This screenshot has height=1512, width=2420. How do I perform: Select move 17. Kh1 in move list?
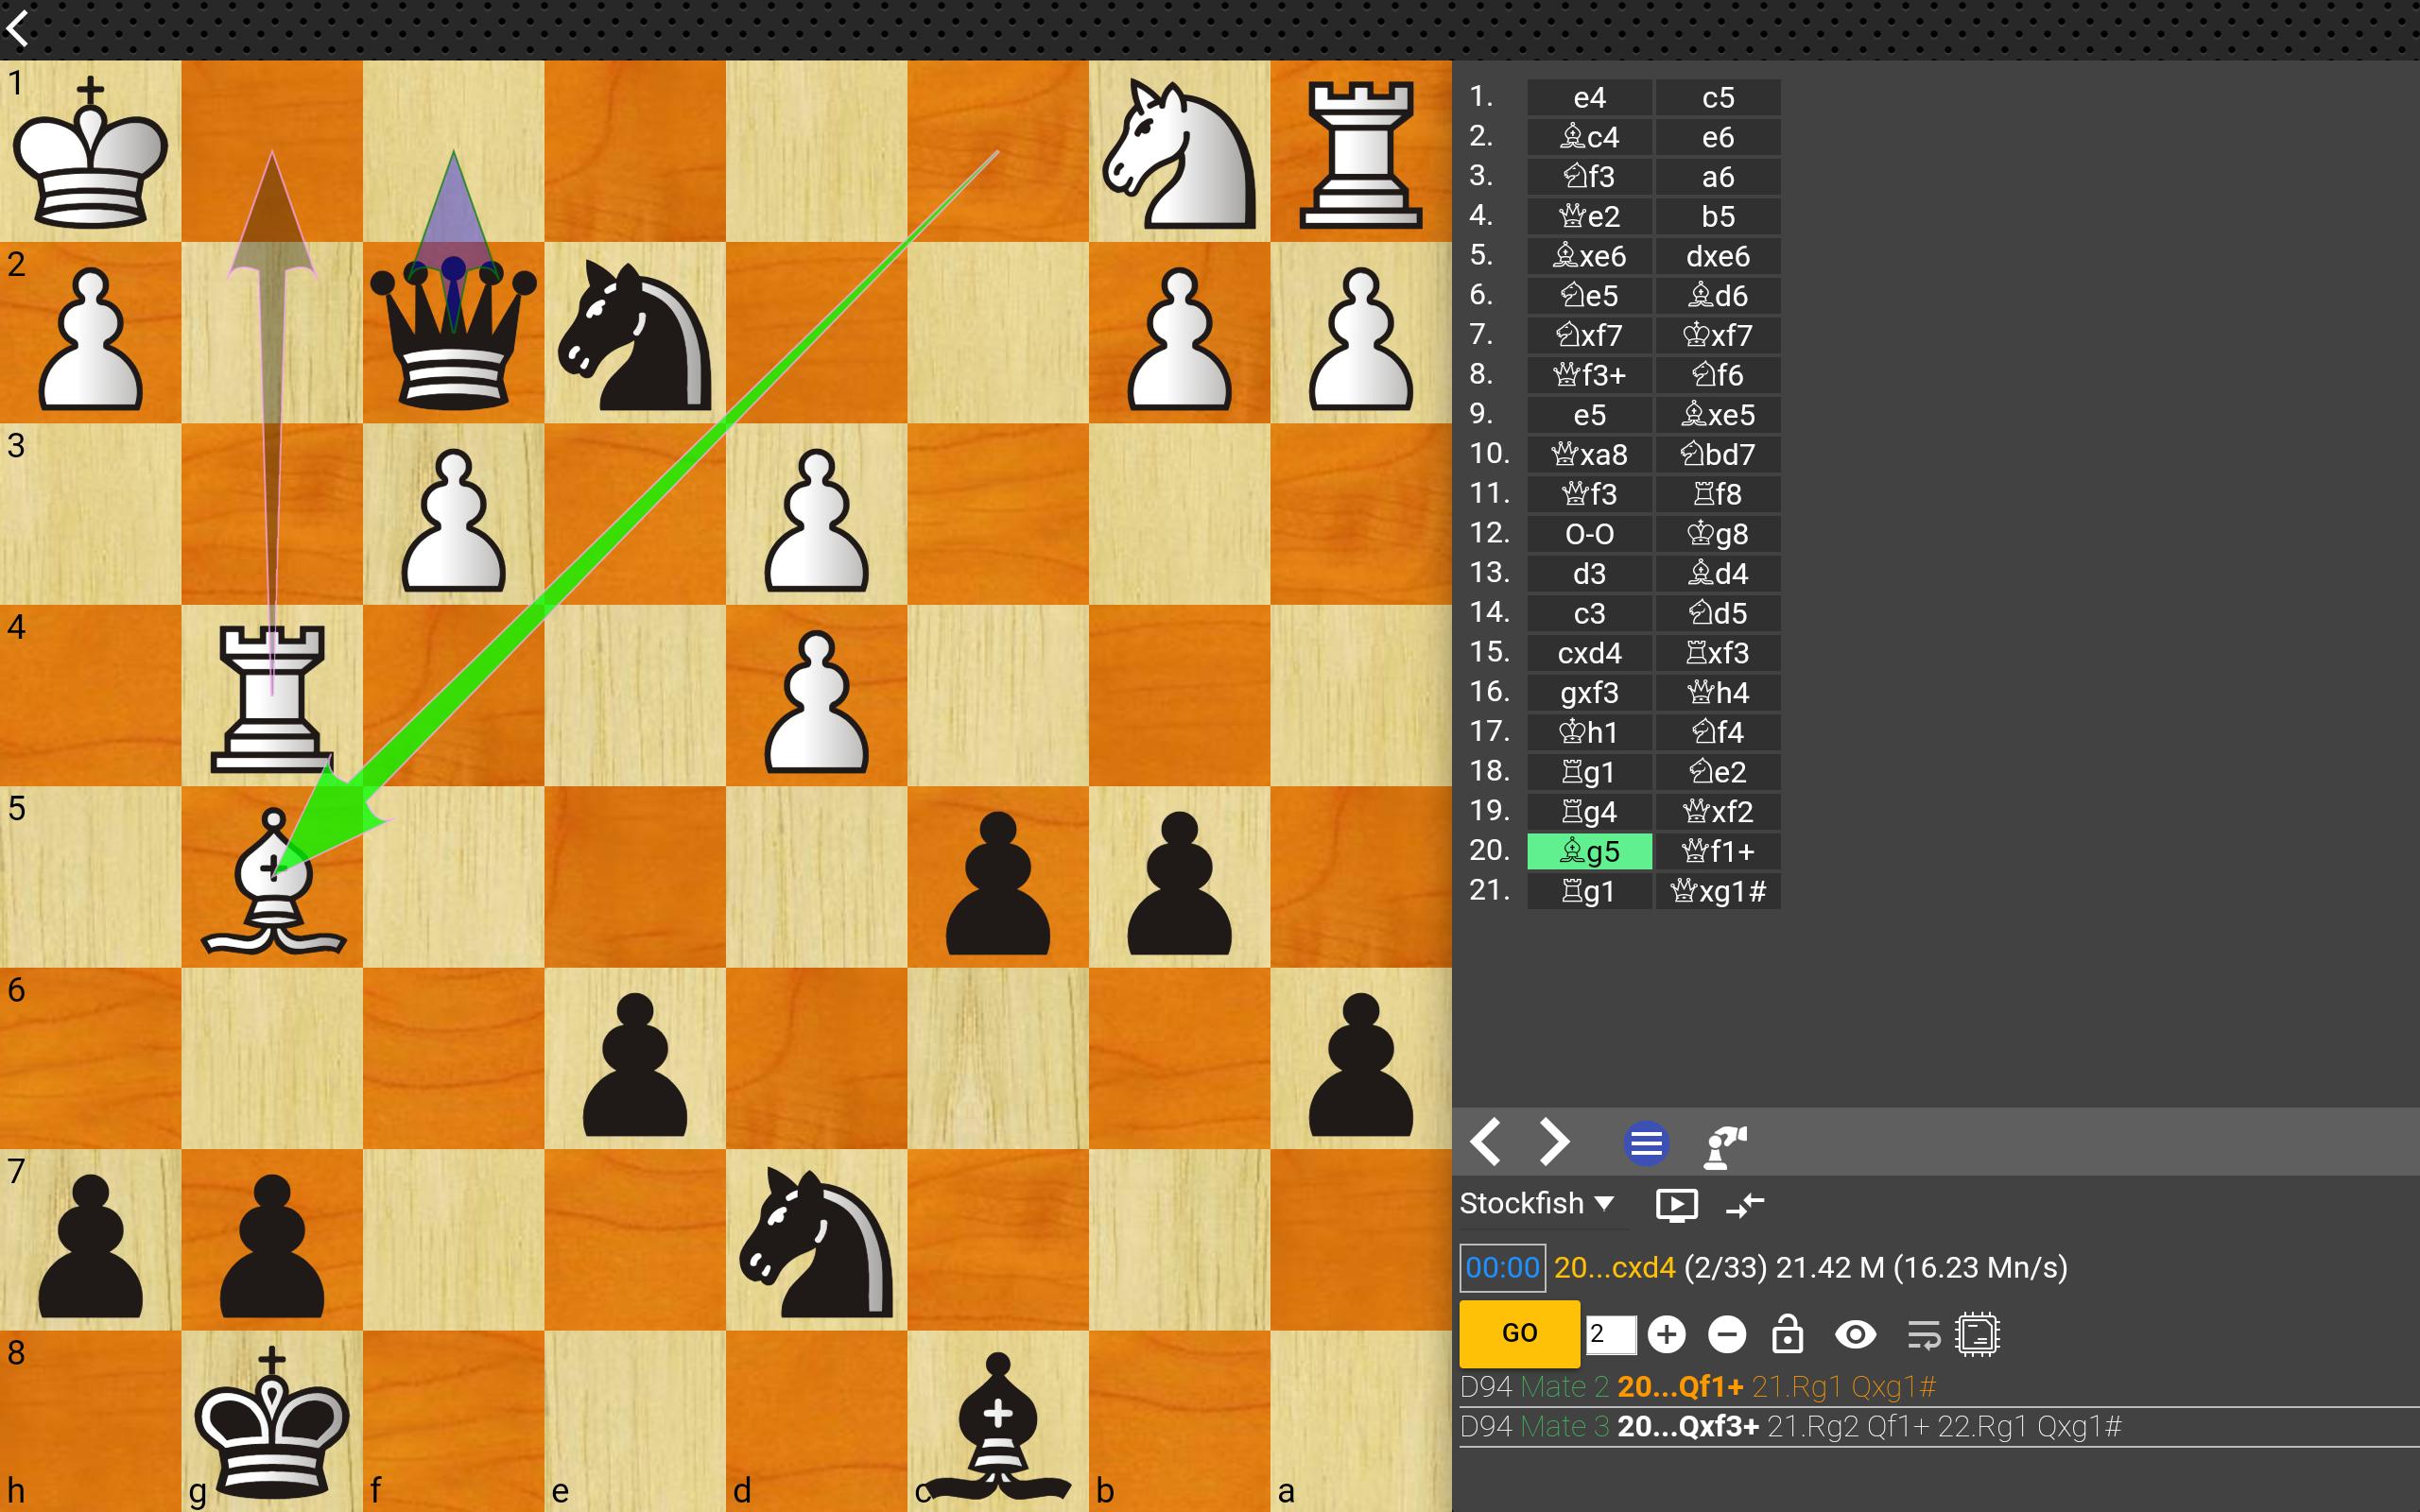pos(1589,732)
